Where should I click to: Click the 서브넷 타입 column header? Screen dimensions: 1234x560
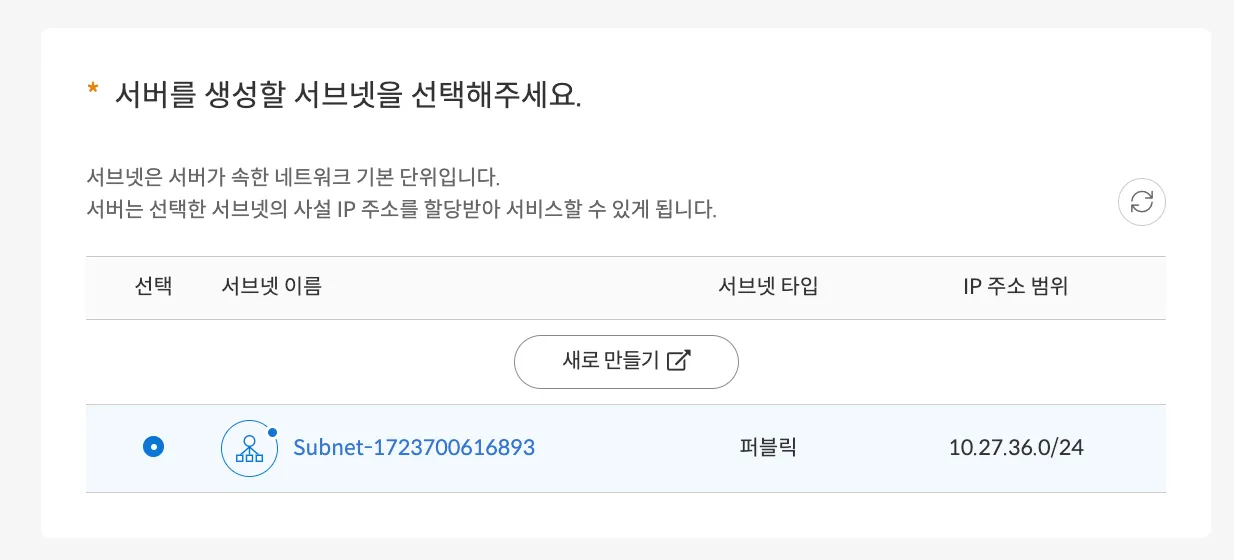pyautogui.click(x=768, y=287)
